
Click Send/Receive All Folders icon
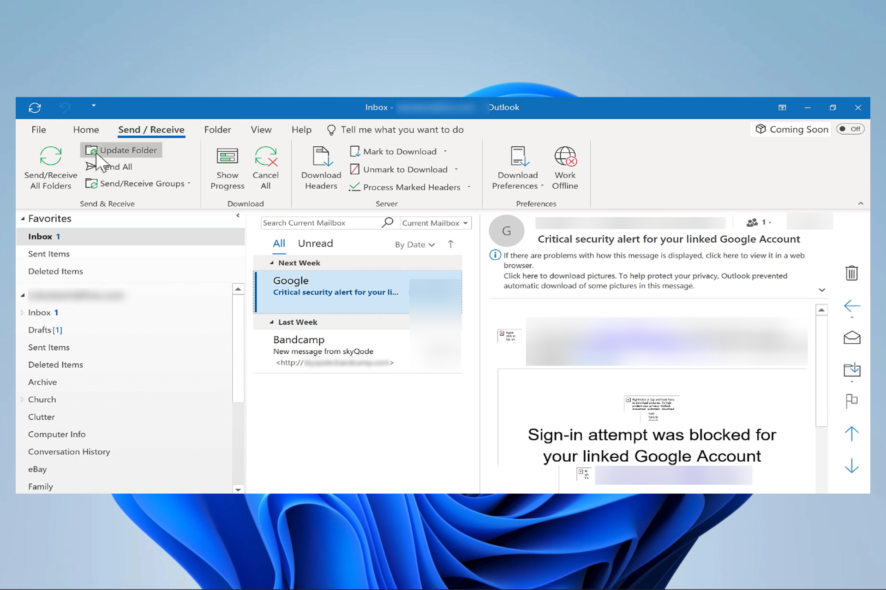[50, 157]
